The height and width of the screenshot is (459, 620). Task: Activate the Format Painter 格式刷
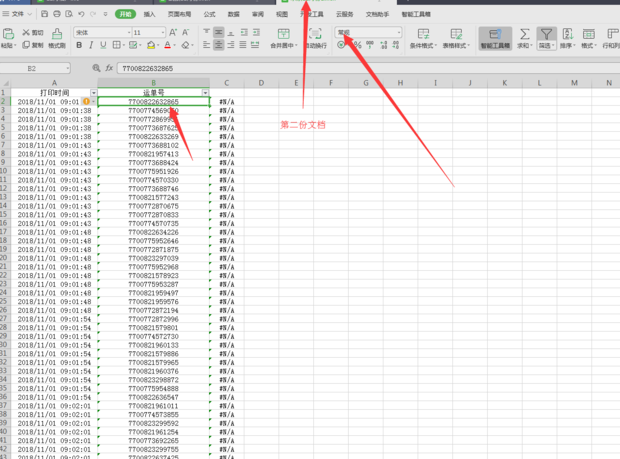57,38
